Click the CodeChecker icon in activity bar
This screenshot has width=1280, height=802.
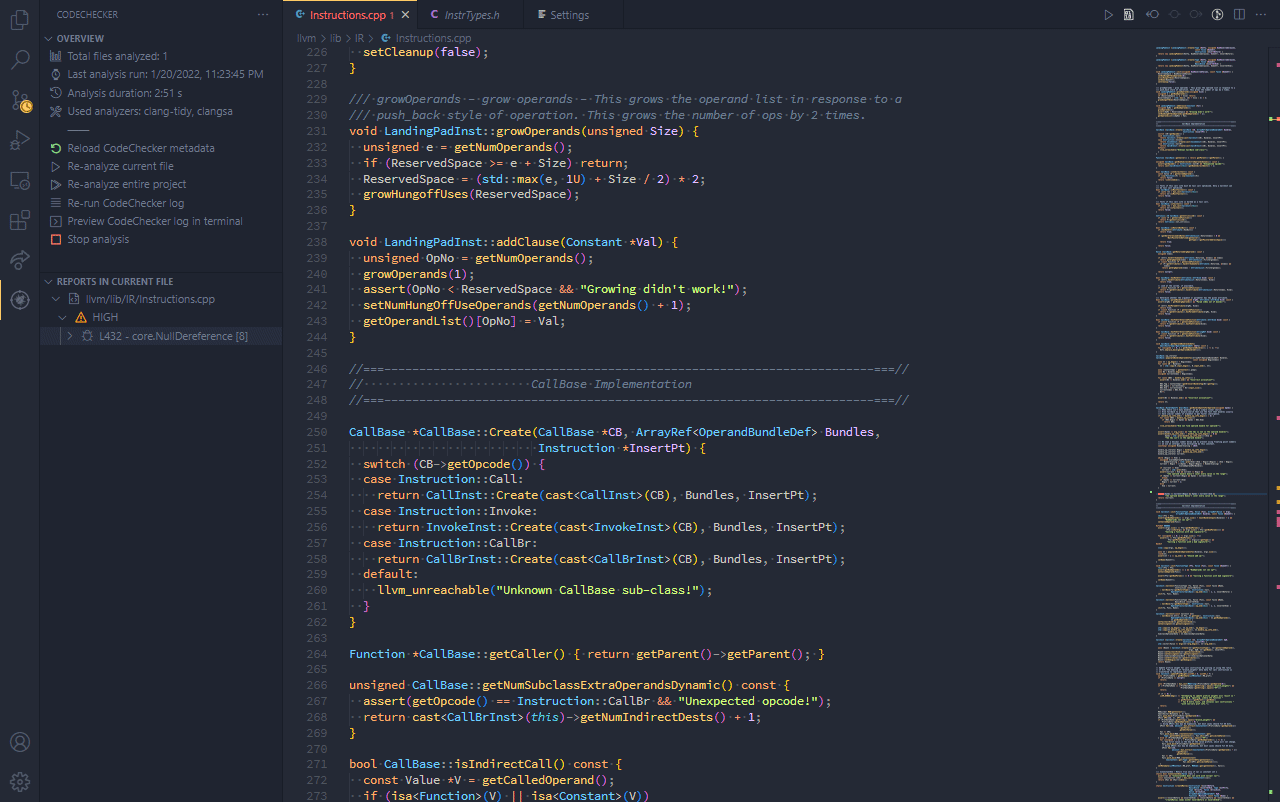(19, 299)
